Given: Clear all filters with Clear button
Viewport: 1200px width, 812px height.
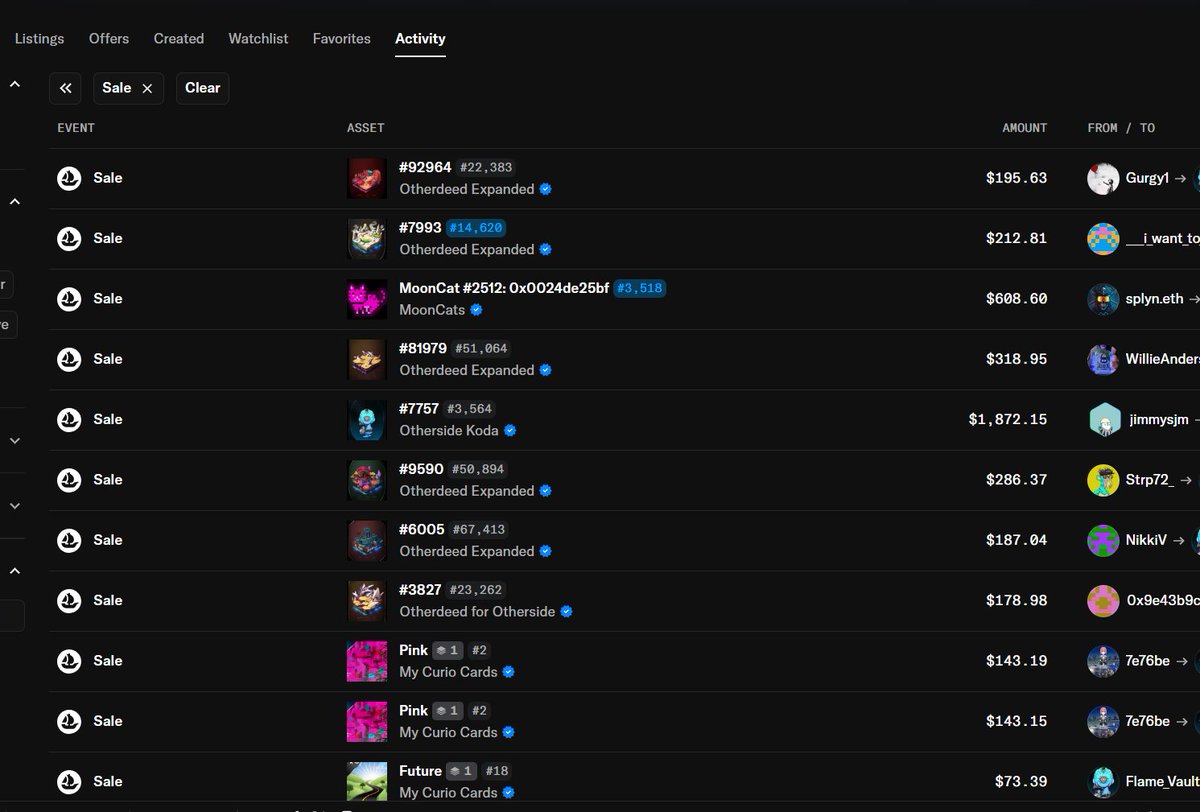Looking at the screenshot, I should [x=202, y=88].
